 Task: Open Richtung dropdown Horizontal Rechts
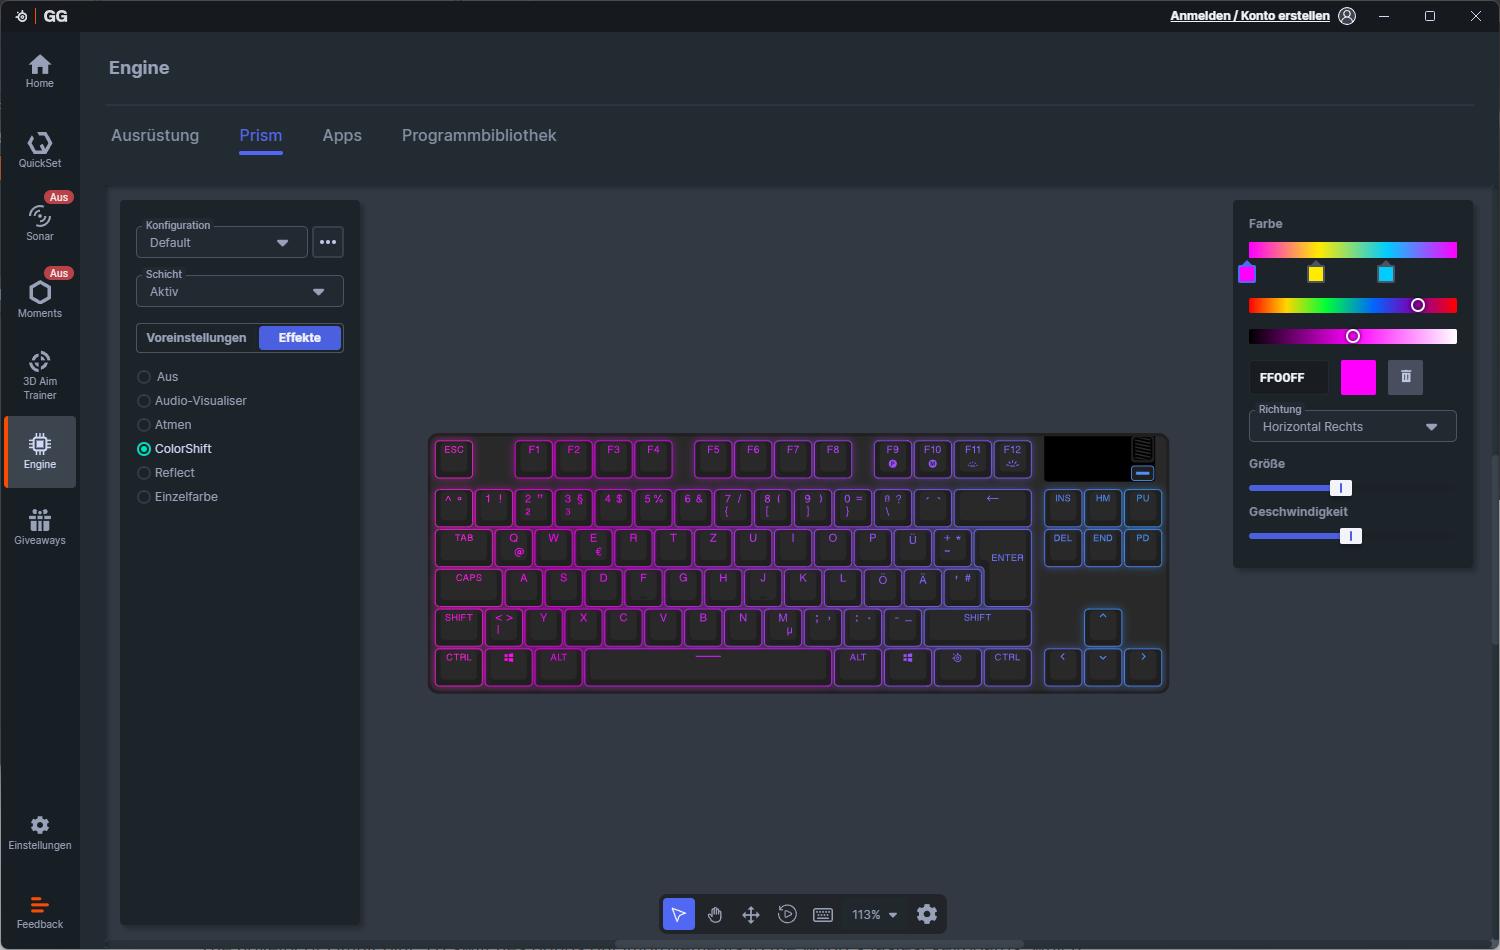1351,427
